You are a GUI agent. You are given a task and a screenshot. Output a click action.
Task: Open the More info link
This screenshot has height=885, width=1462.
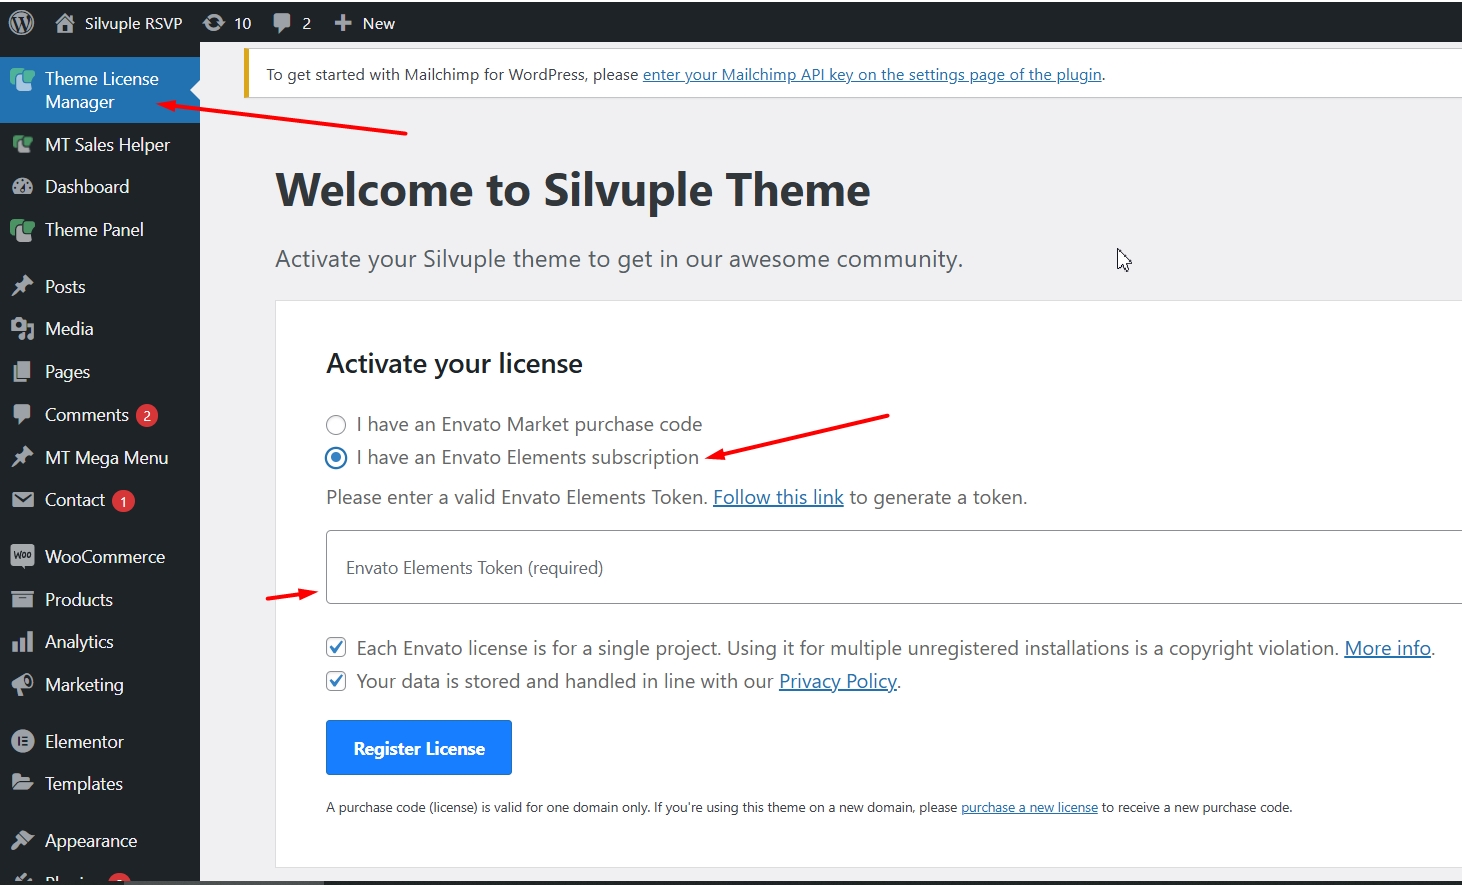(x=1387, y=648)
